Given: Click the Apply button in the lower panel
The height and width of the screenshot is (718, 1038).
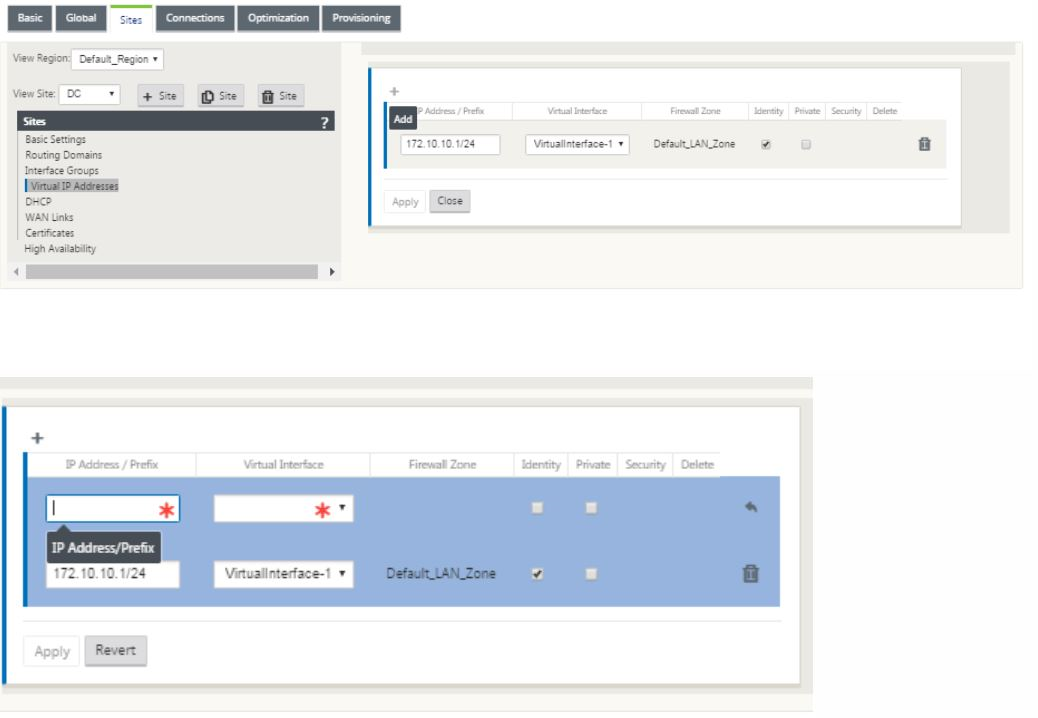Looking at the screenshot, I should point(52,651).
